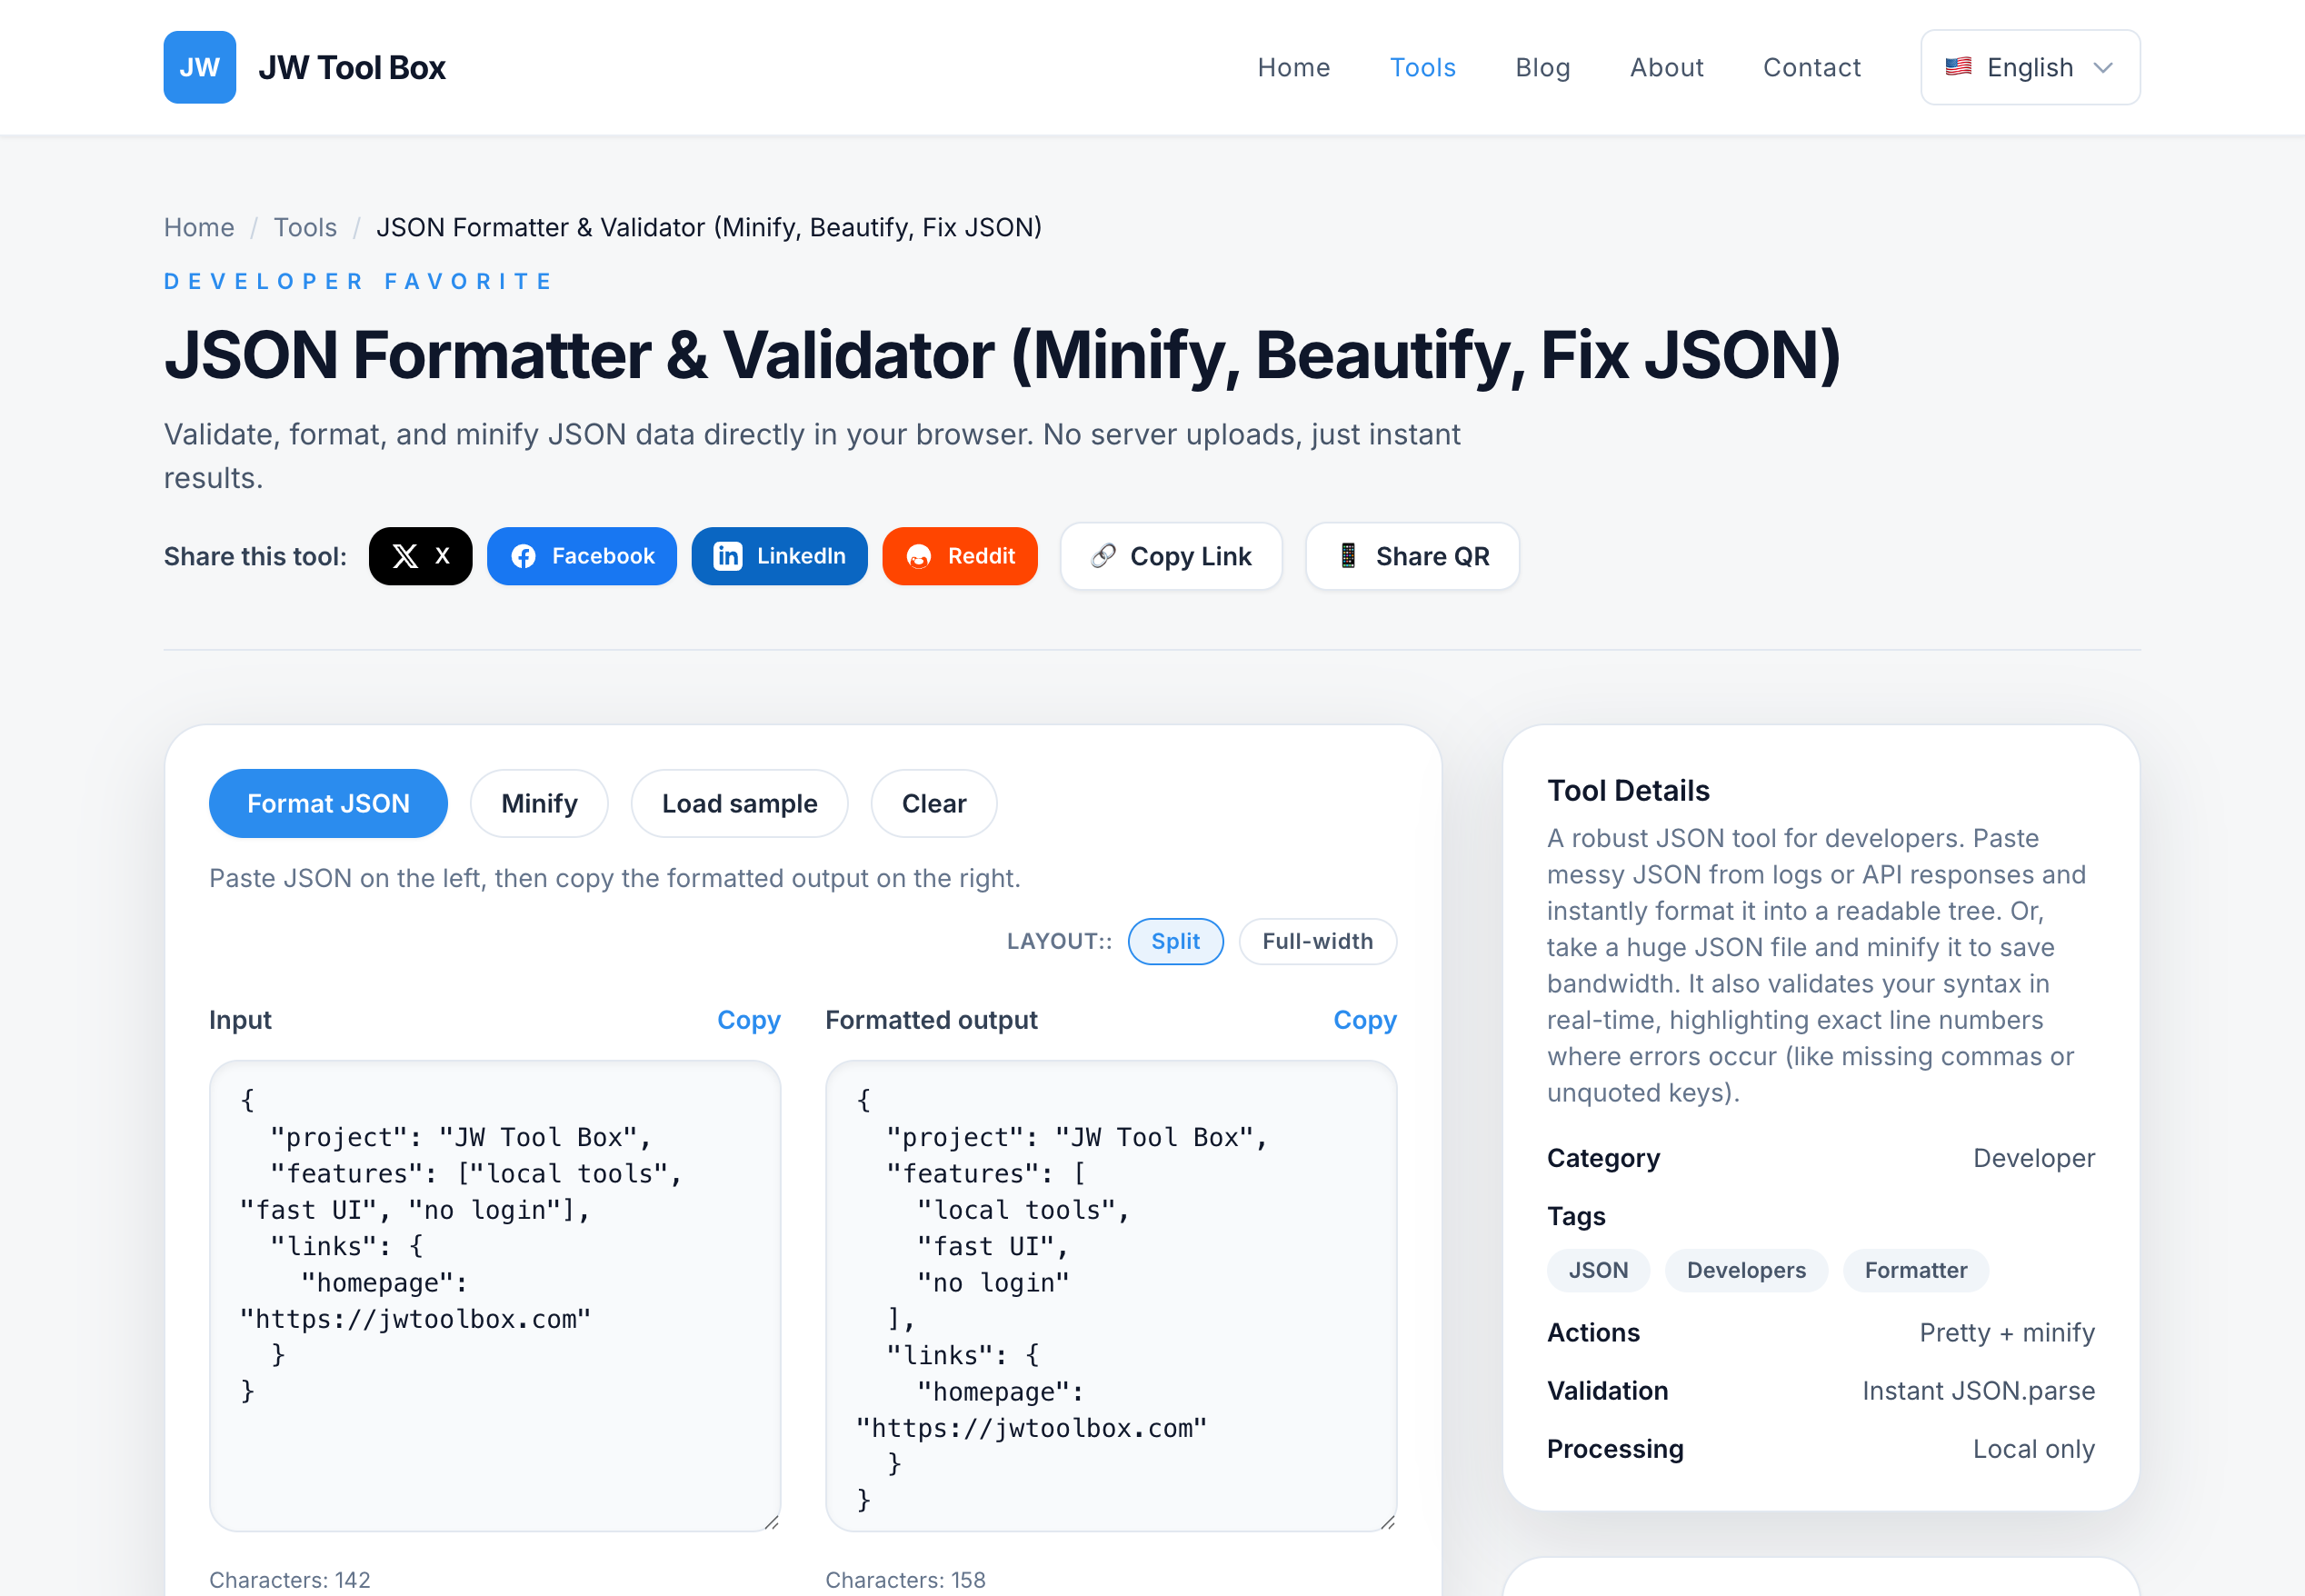Share on LinkedIn
This screenshot has width=2305, height=1596.
click(779, 556)
